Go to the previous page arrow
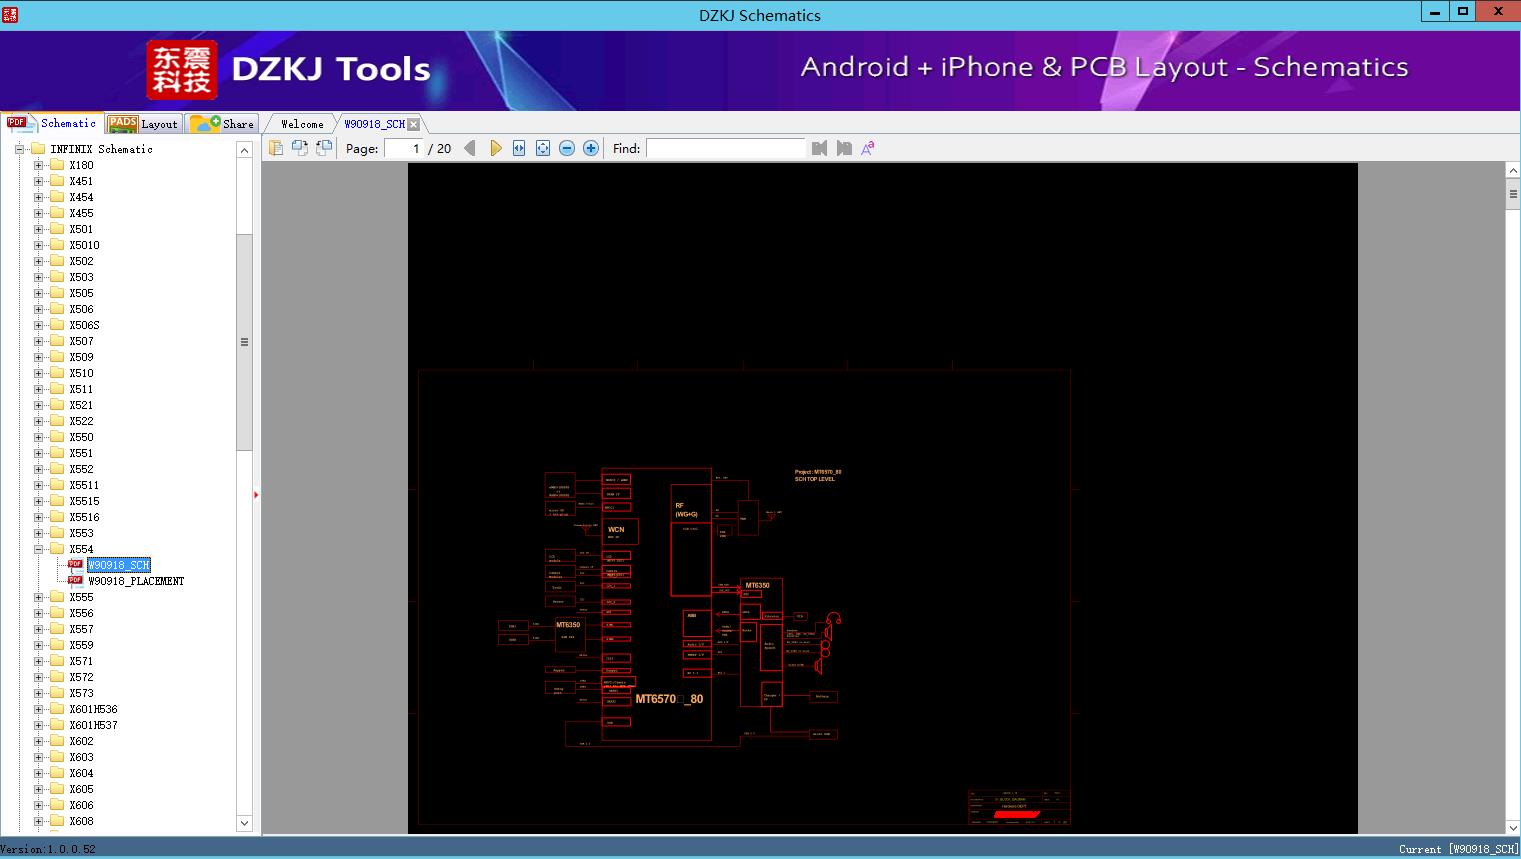This screenshot has height=859, width=1521. pyautogui.click(x=470, y=148)
